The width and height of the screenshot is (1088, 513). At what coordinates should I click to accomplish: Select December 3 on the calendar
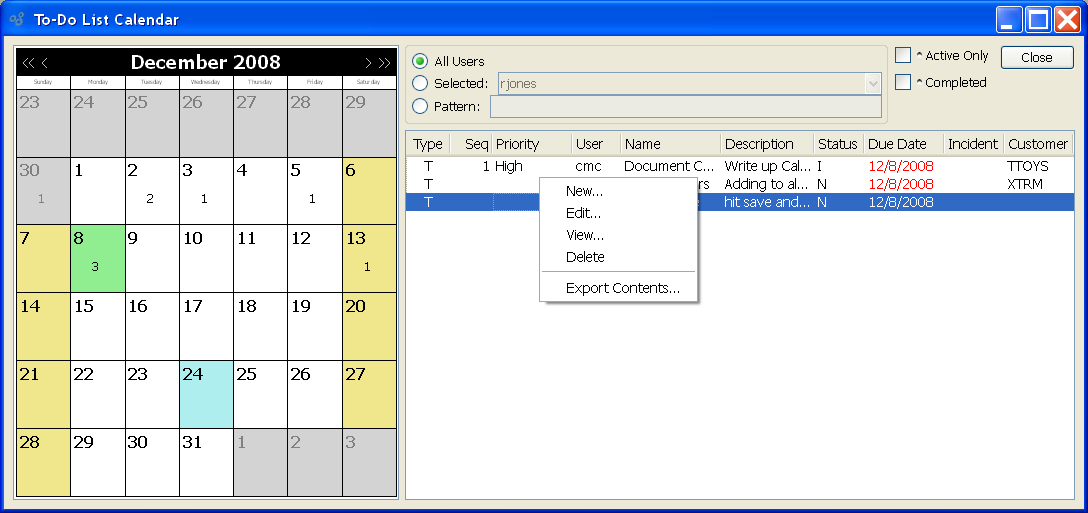(206, 190)
